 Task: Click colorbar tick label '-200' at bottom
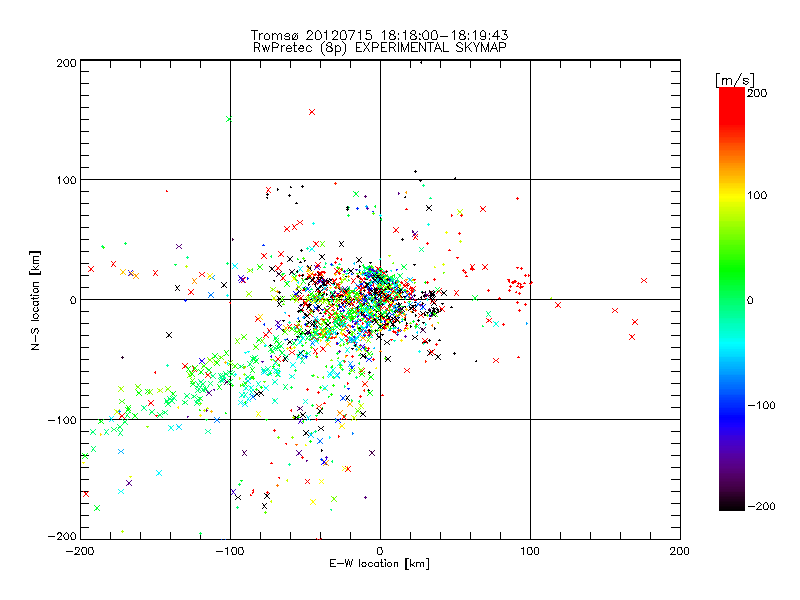point(761,506)
